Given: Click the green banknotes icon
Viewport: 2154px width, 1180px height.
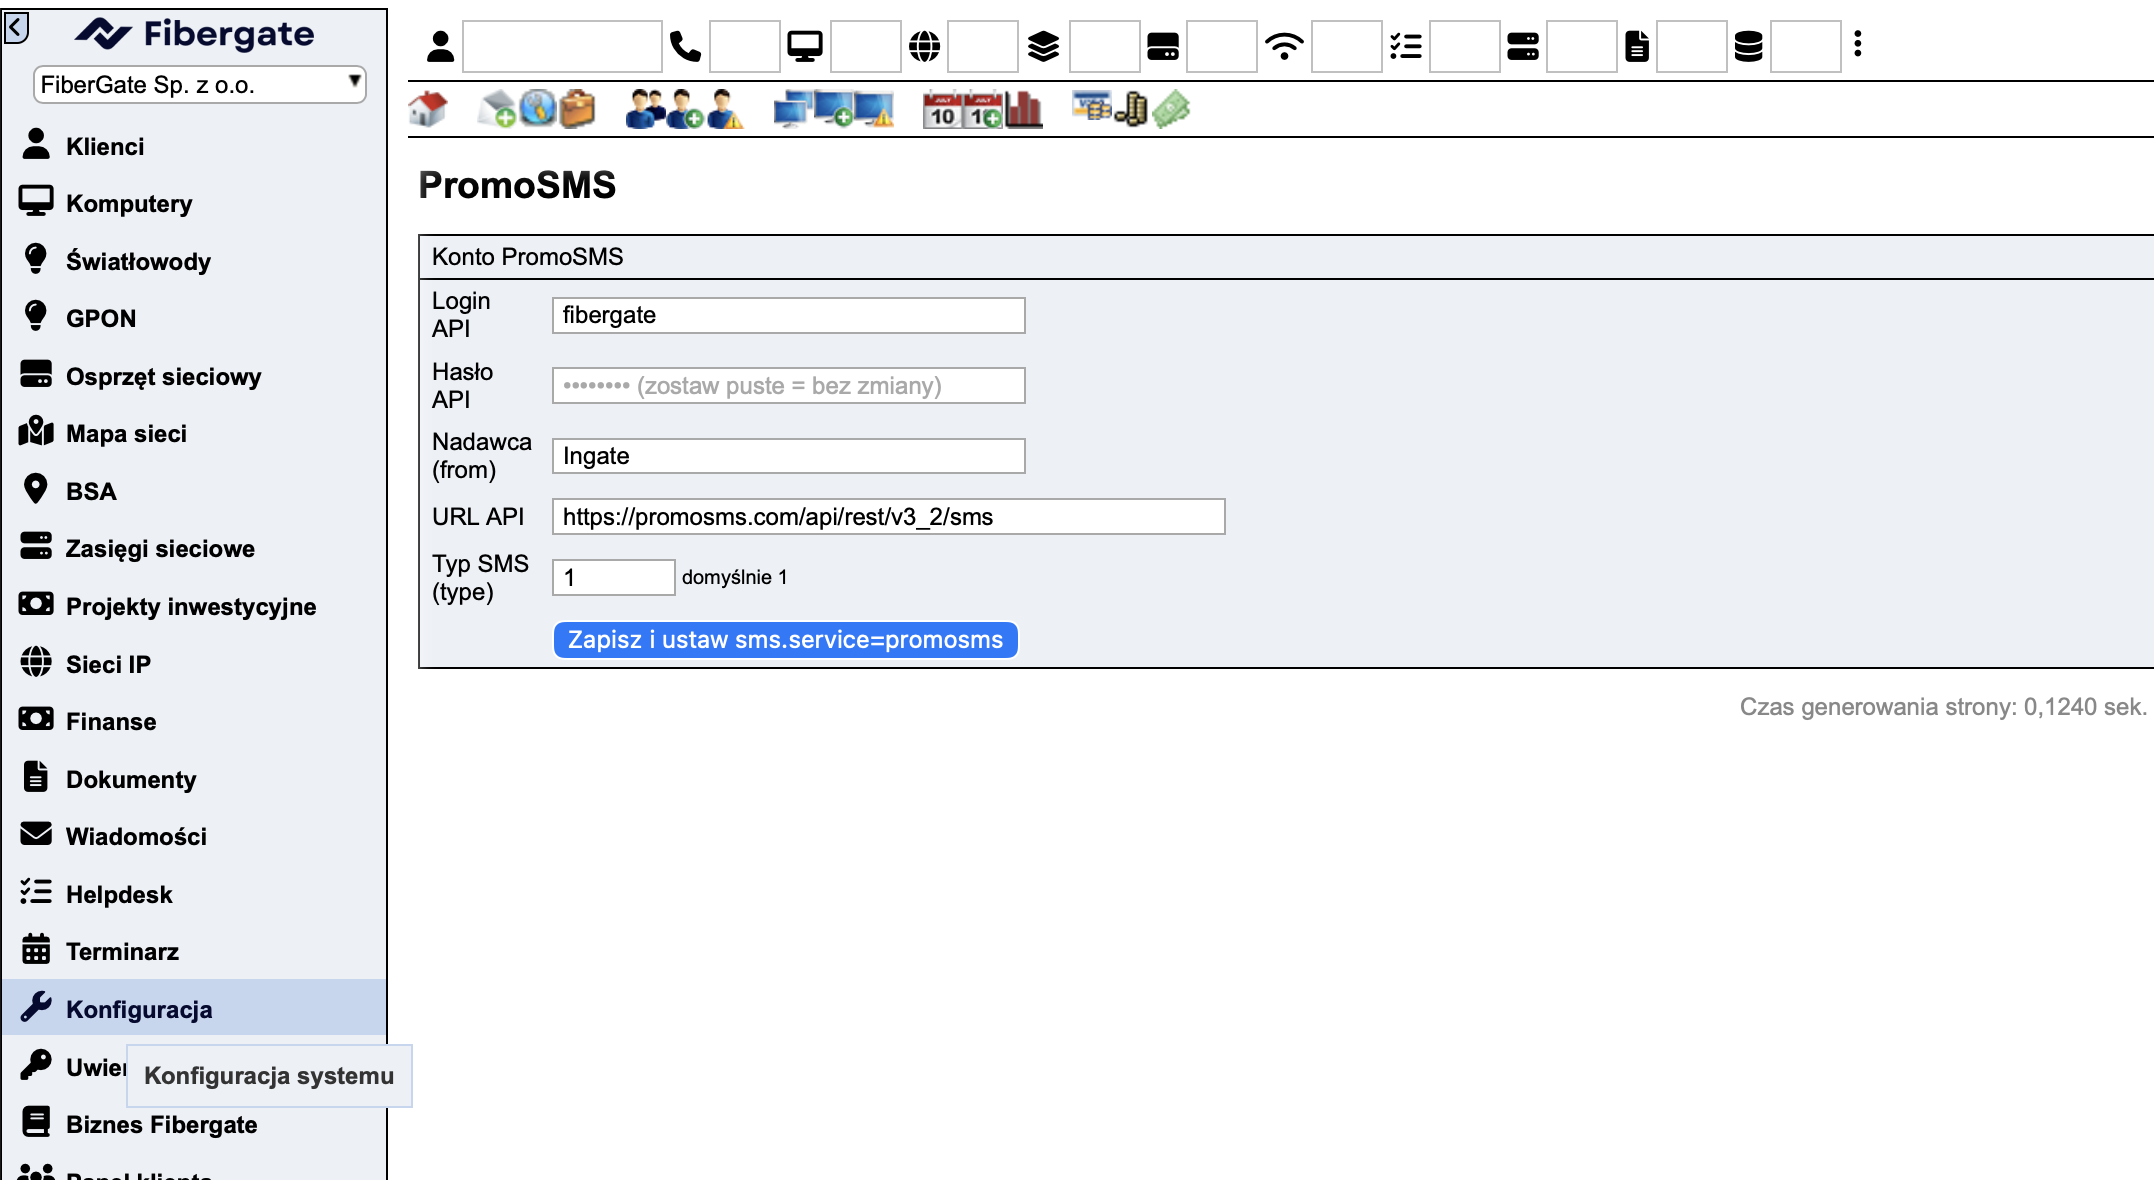Looking at the screenshot, I should (1172, 109).
